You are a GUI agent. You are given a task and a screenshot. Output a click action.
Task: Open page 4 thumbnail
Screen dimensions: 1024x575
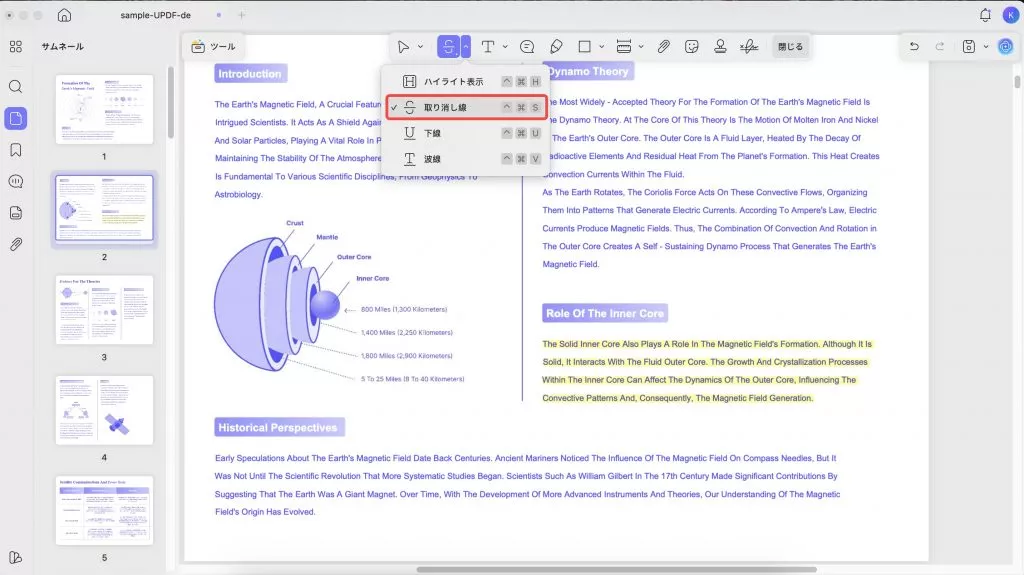pos(104,410)
